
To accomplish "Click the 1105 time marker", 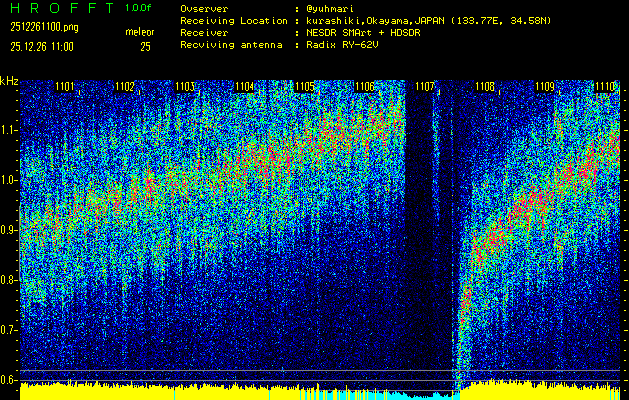I will [305, 87].
